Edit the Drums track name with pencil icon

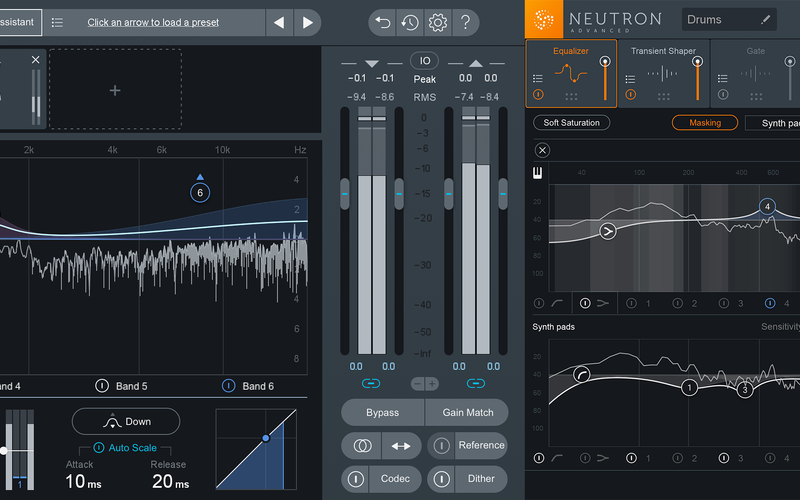click(x=765, y=19)
